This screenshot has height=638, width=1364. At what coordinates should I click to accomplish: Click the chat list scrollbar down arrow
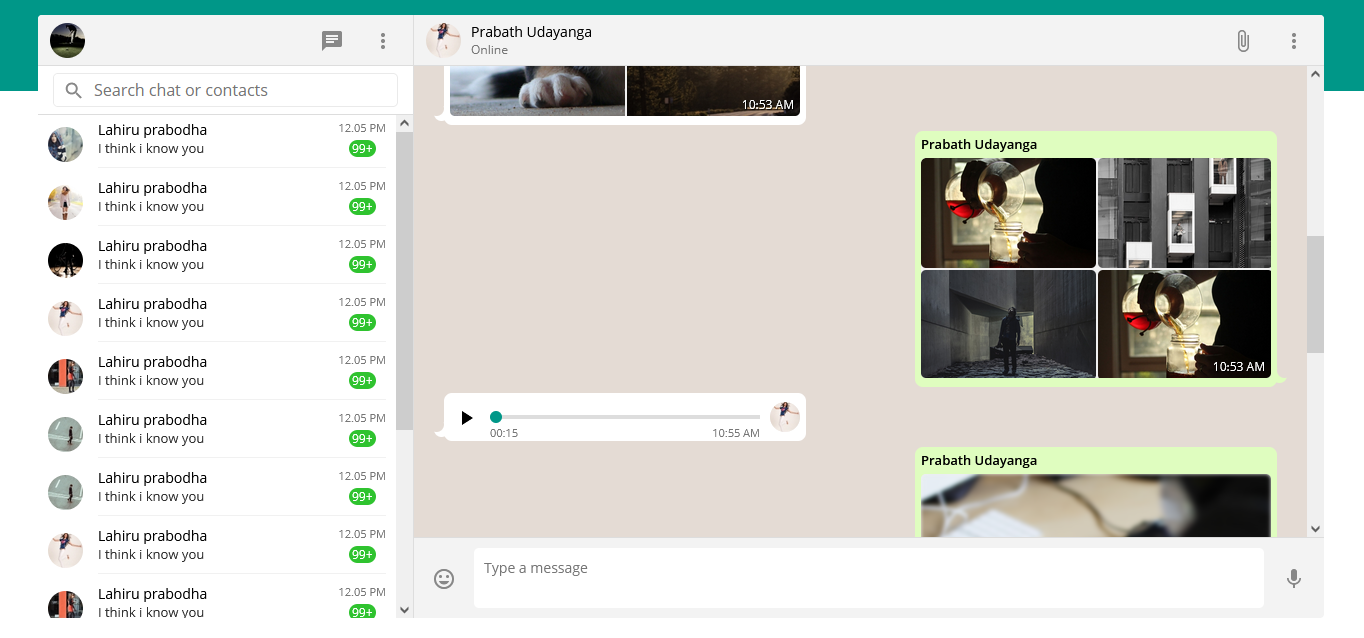(404, 609)
